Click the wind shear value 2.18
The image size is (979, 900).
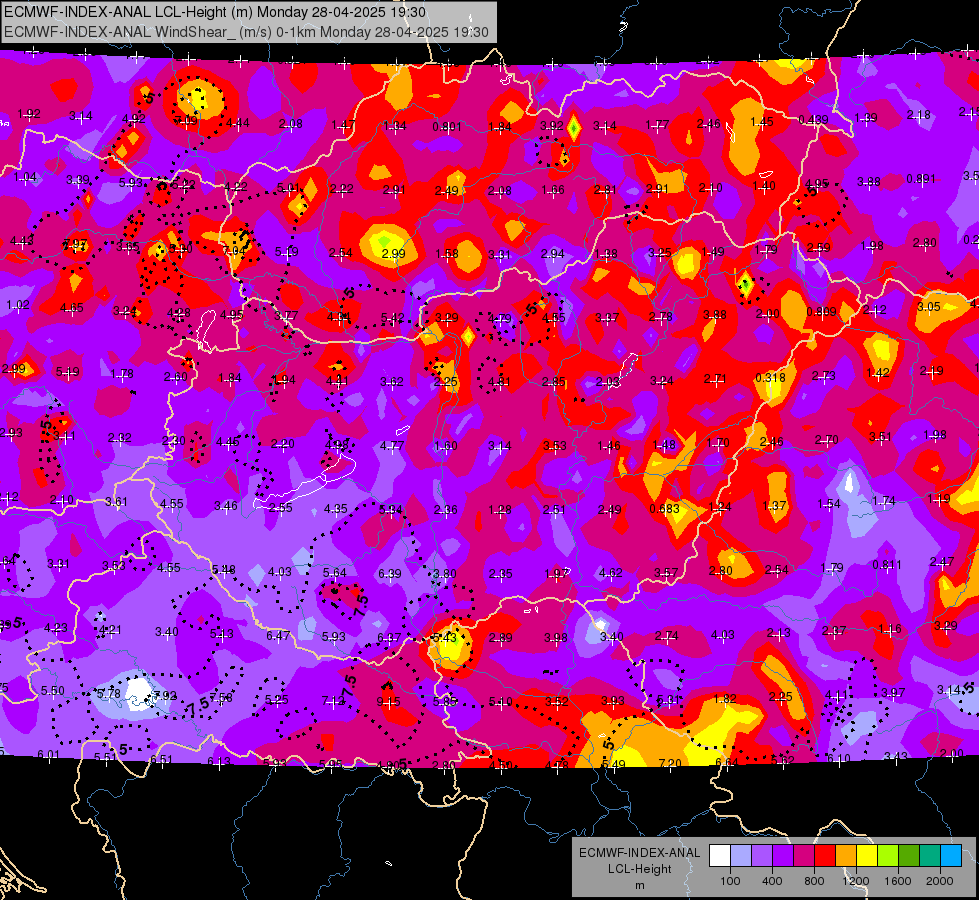tap(918, 115)
